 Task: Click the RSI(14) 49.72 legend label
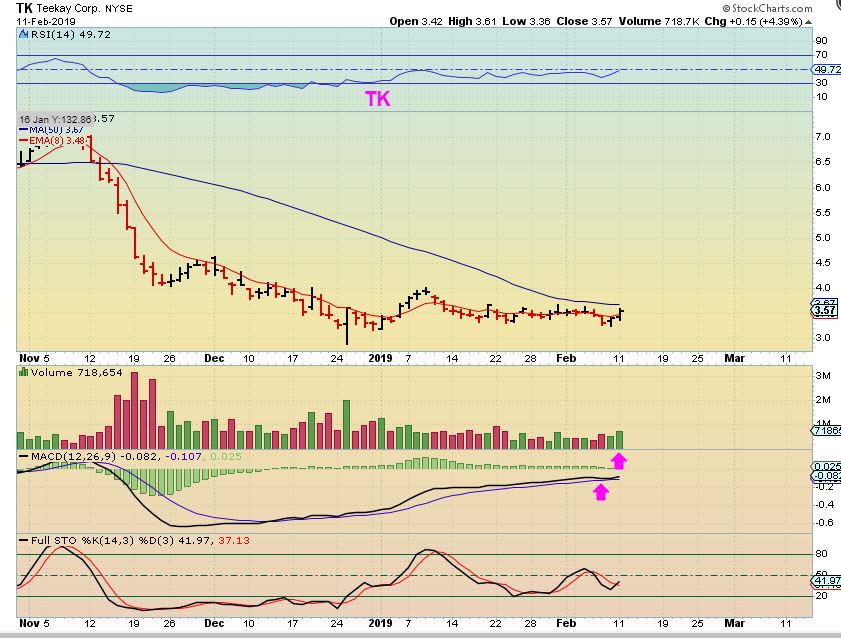[71, 35]
